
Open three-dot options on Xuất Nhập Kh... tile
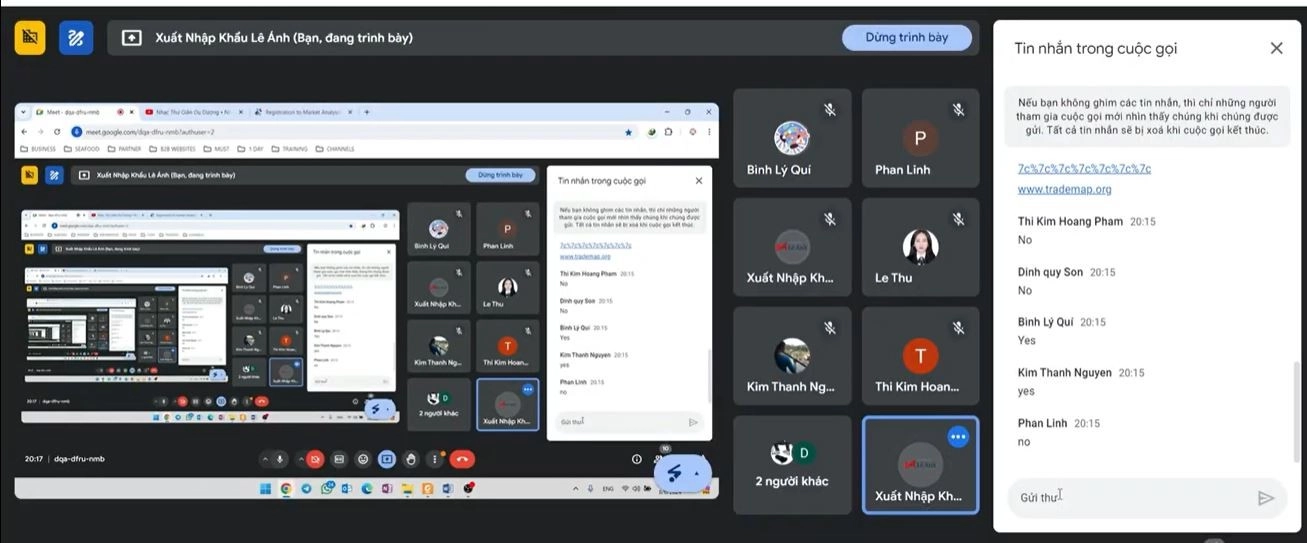958,437
